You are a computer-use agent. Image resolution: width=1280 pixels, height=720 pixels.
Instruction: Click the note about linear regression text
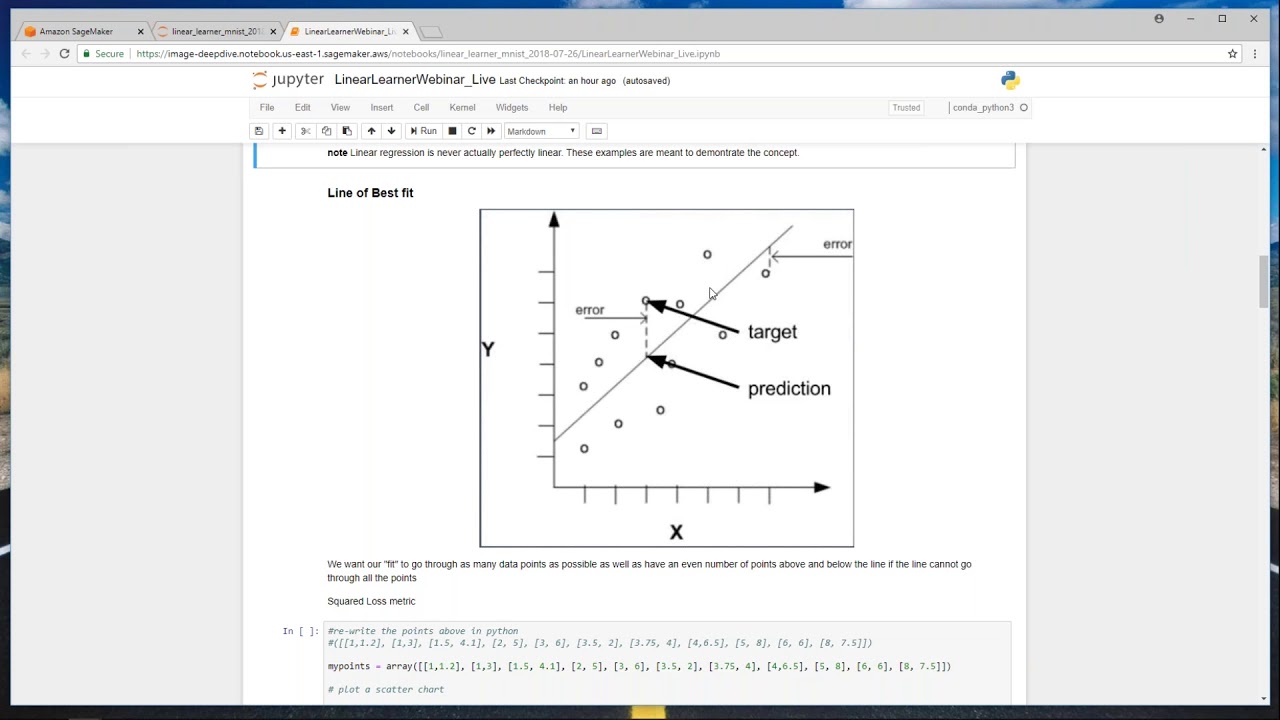click(x=563, y=153)
